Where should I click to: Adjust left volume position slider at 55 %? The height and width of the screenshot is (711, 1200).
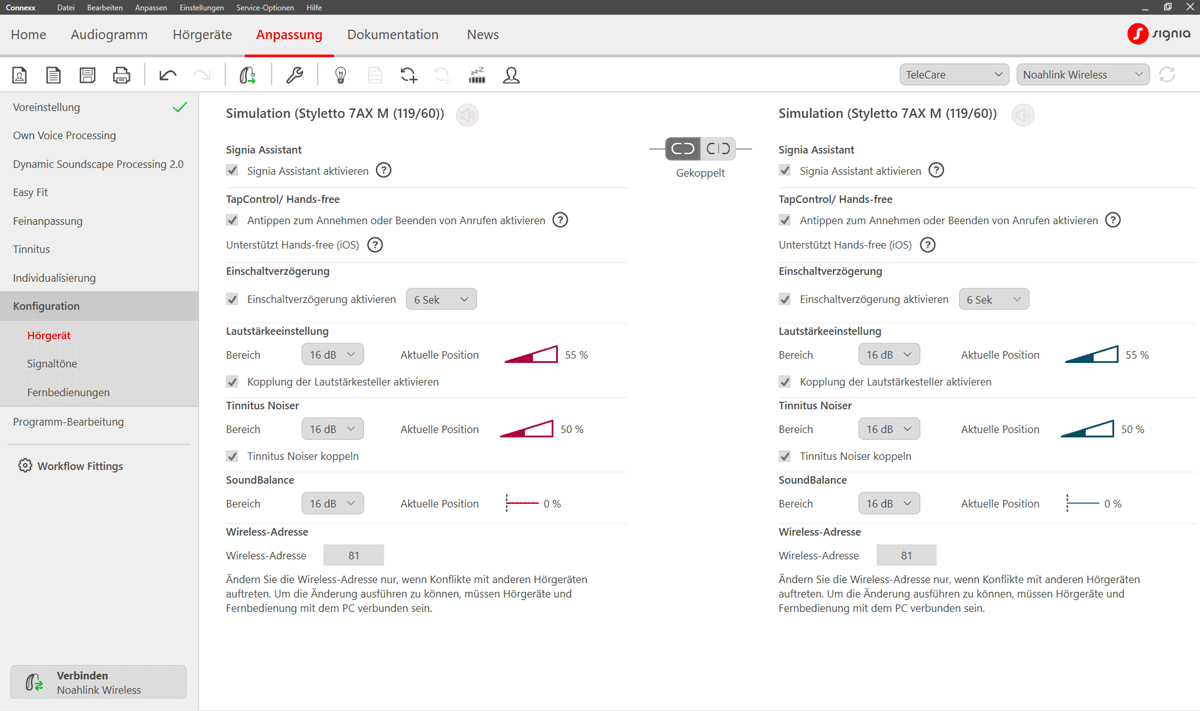530,355
